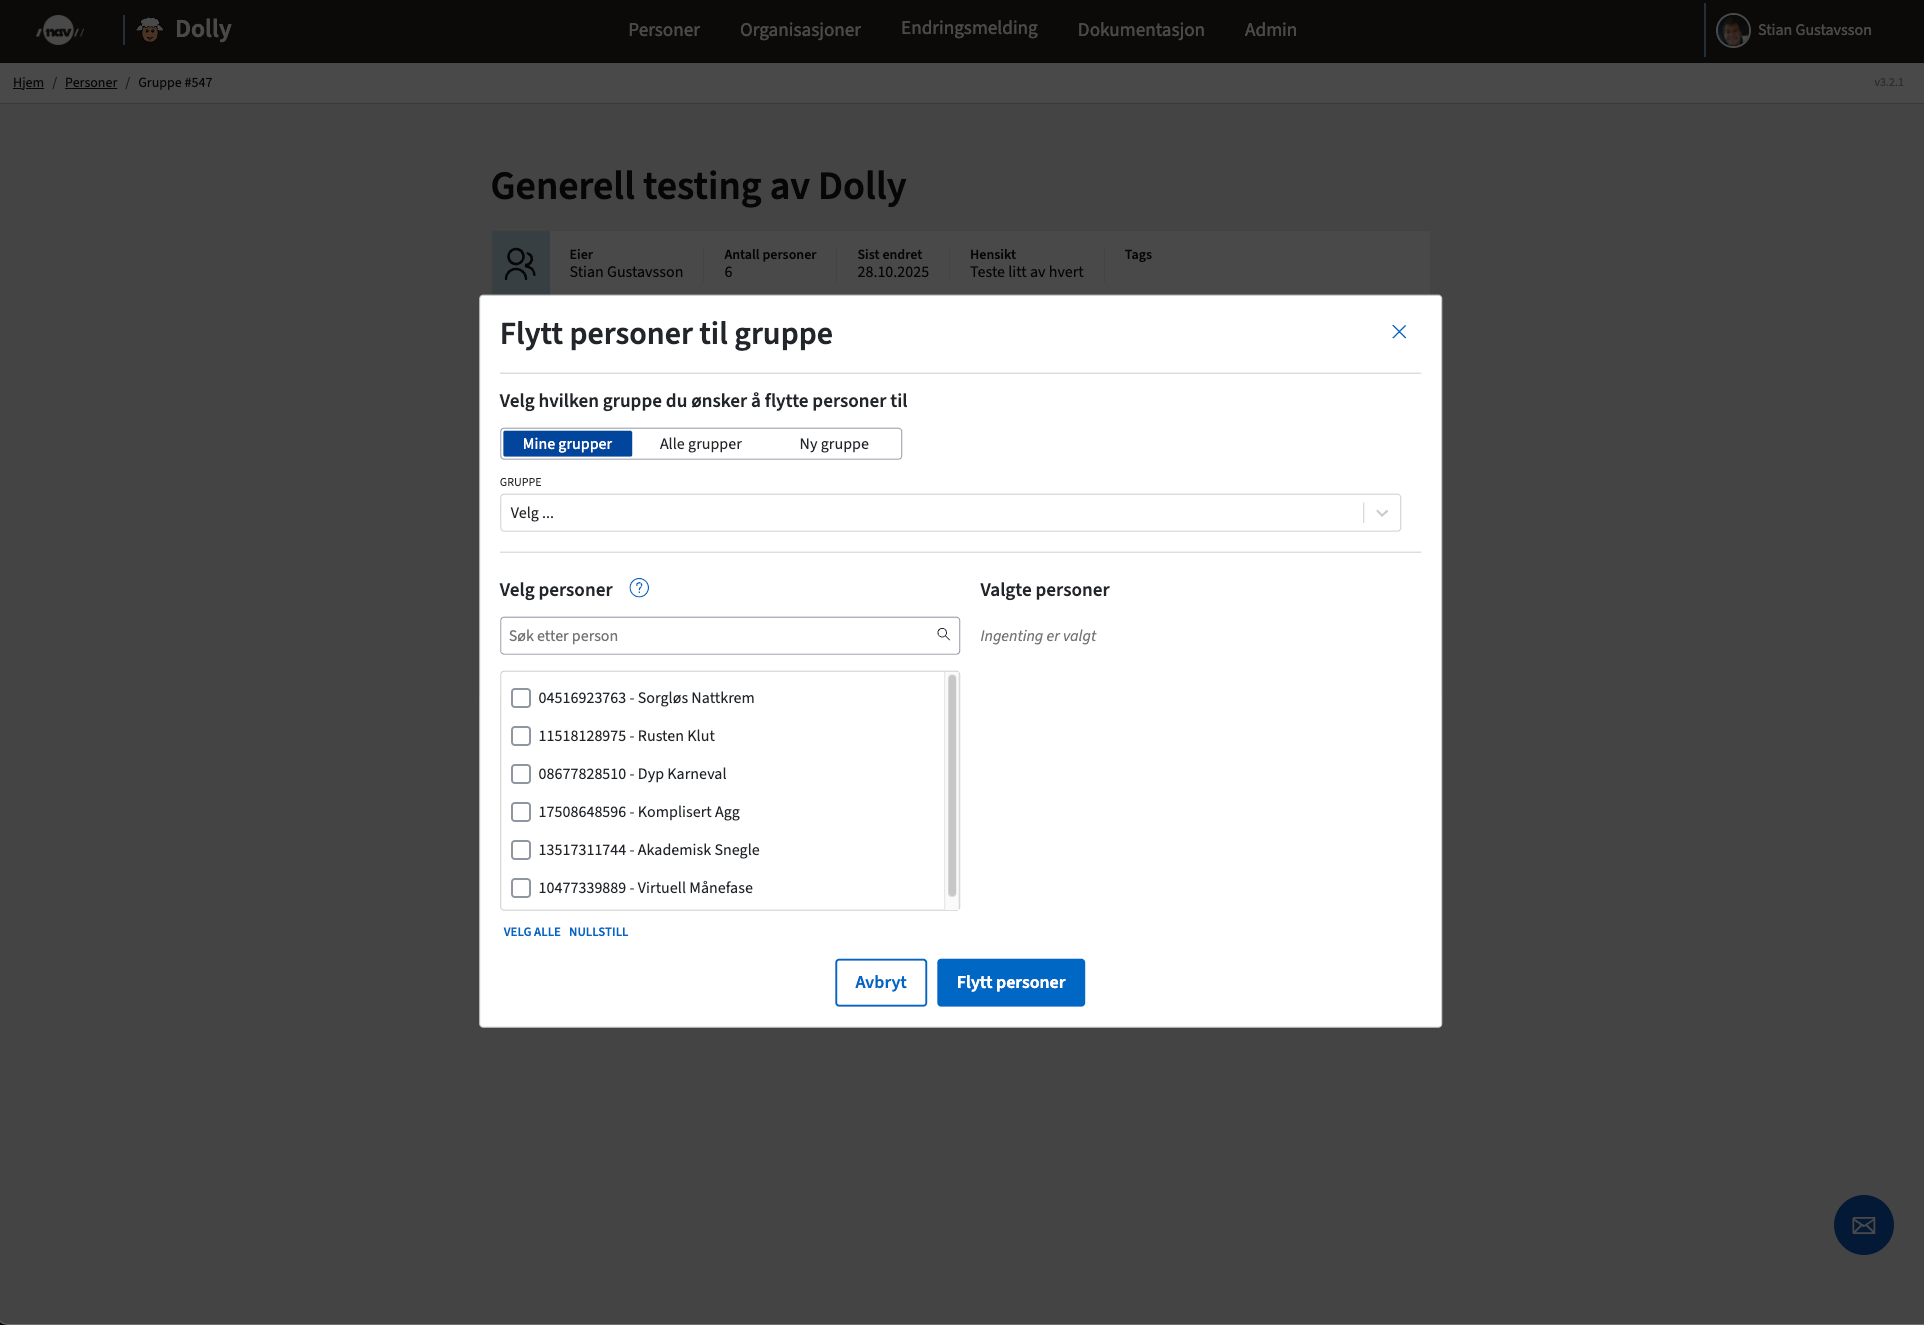The width and height of the screenshot is (1924, 1325).
Task: Click the VELG ALLE link
Action: point(531,932)
